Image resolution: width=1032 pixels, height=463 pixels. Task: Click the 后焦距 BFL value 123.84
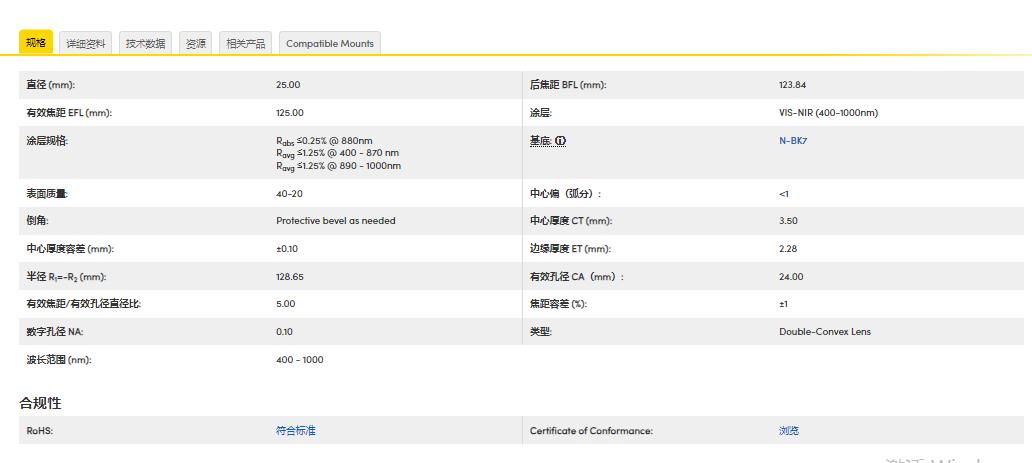click(792, 85)
